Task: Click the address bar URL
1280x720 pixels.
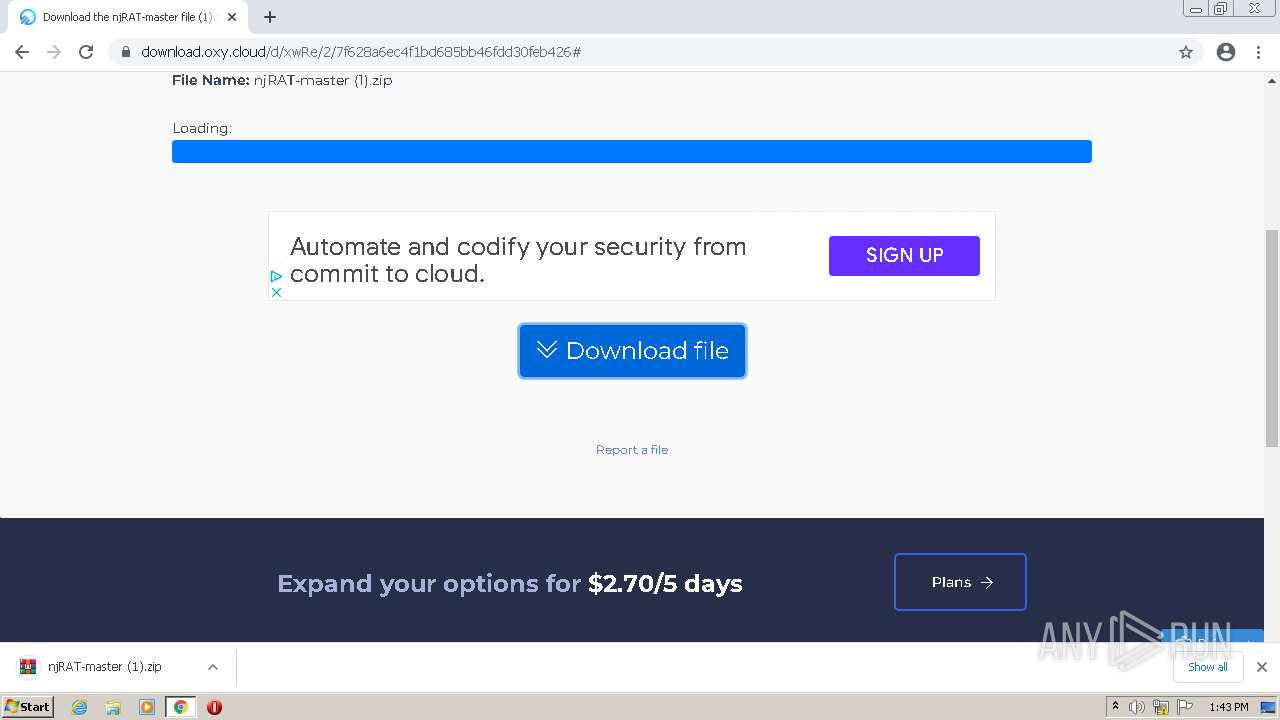Action: coord(361,52)
